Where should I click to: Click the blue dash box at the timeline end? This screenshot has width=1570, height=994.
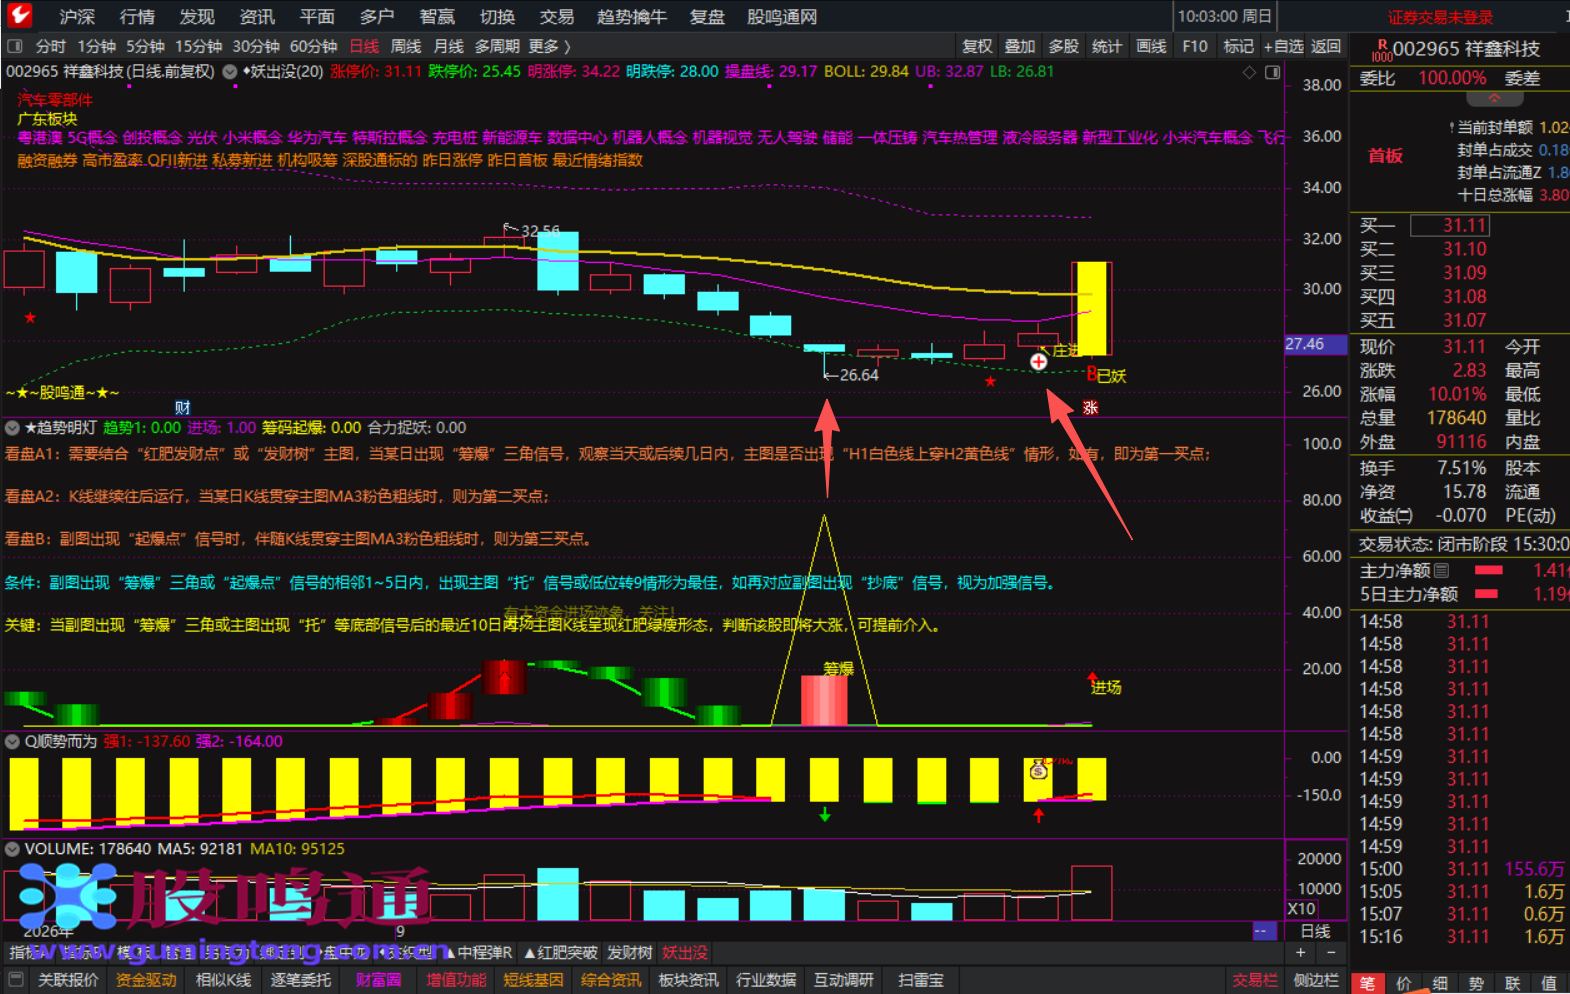[x=1265, y=931]
